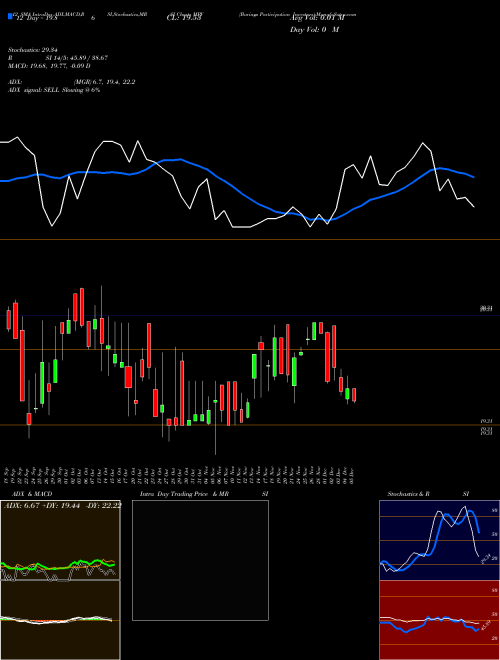Click the 'ADX: 6.67 +DY: 19.44 -DY: 22.22' header
The image size is (500, 660).
(63, 506)
